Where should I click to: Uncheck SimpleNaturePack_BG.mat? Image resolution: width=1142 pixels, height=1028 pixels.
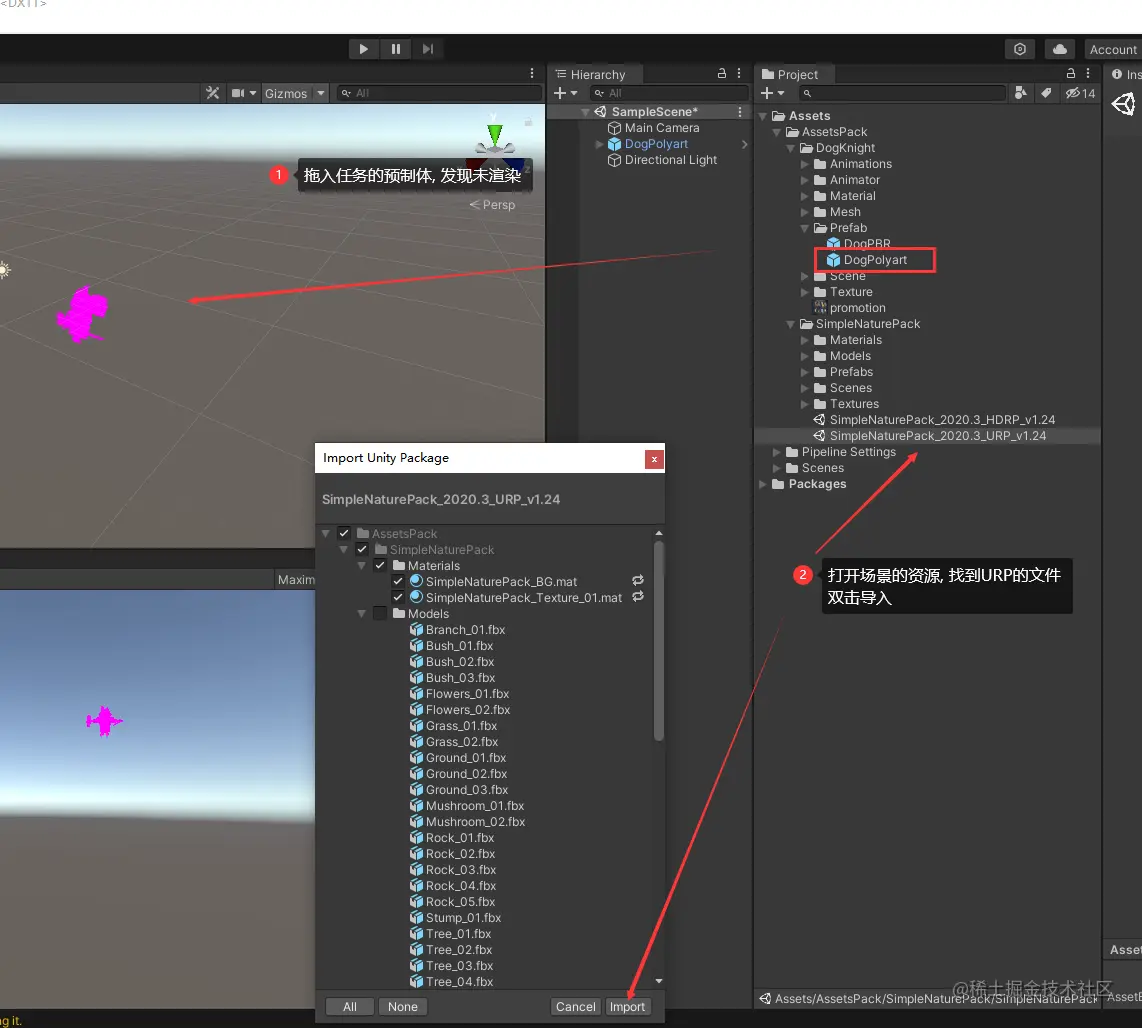[x=398, y=581]
